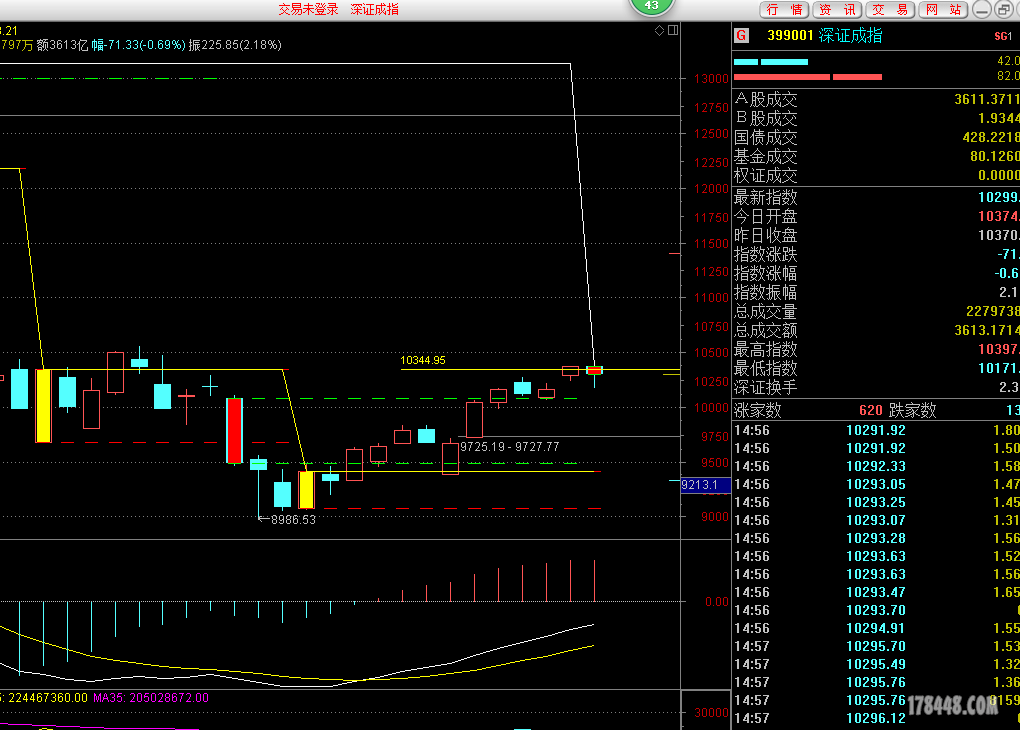Image resolution: width=1020 pixels, height=730 pixels.
Task: Select the 最新指数 row
Action: pyautogui.click(x=876, y=197)
